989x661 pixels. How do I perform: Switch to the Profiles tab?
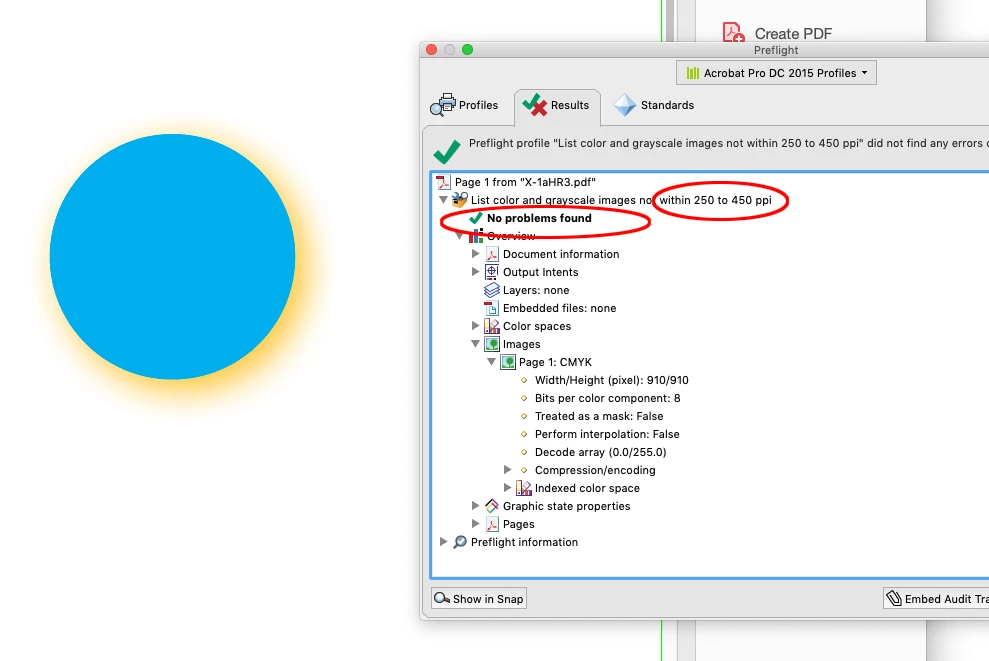coord(464,105)
